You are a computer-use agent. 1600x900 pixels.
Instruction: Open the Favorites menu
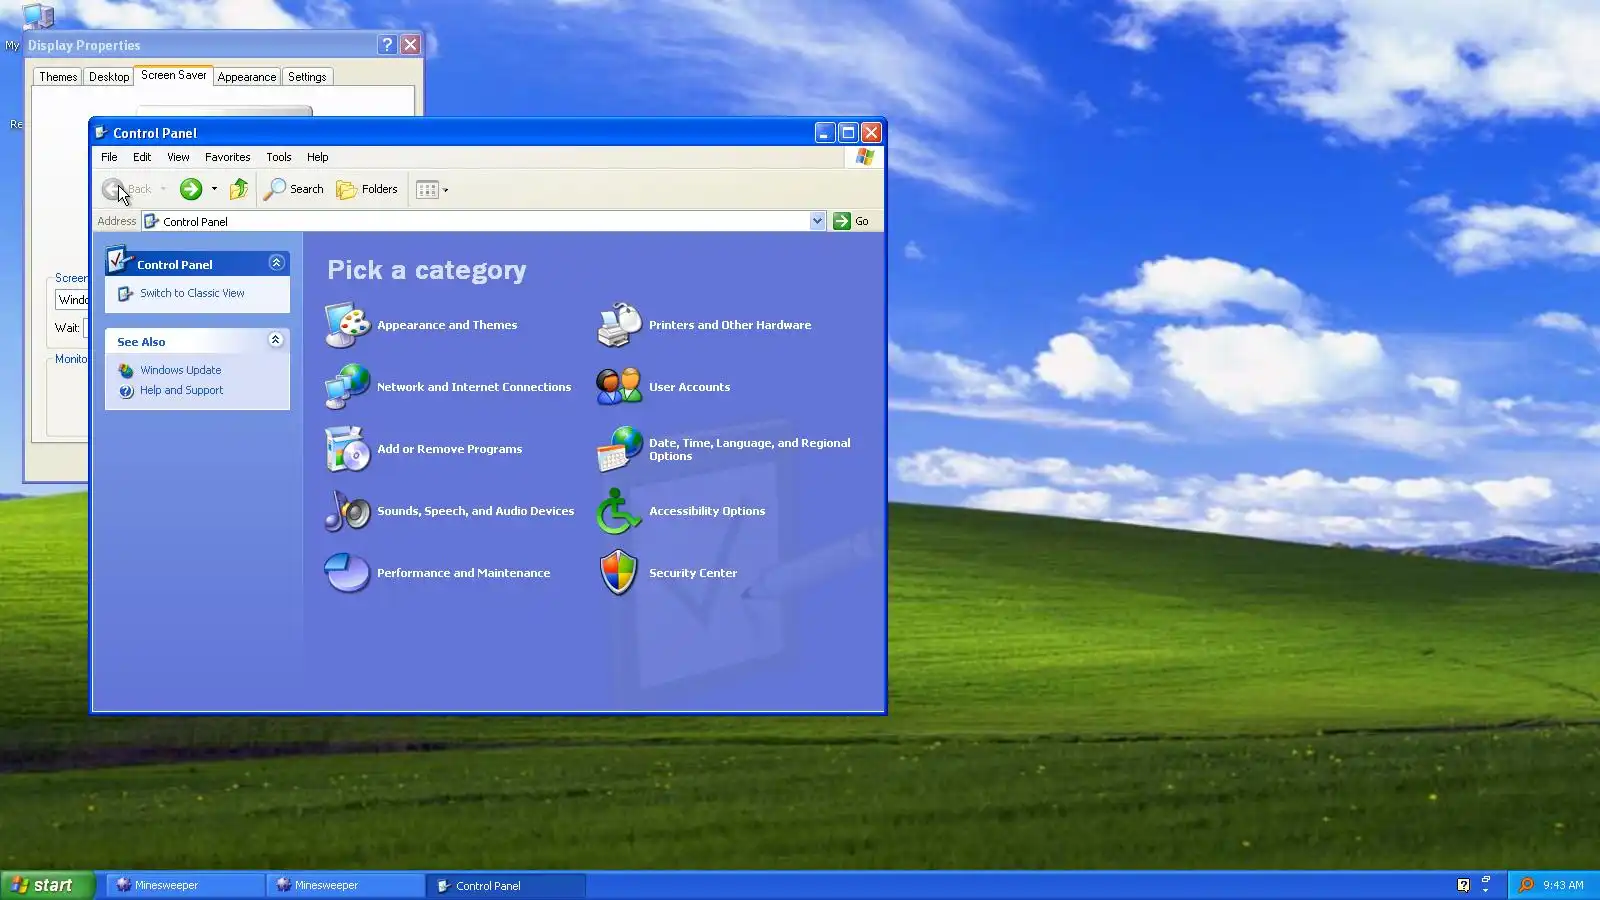[x=228, y=157]
